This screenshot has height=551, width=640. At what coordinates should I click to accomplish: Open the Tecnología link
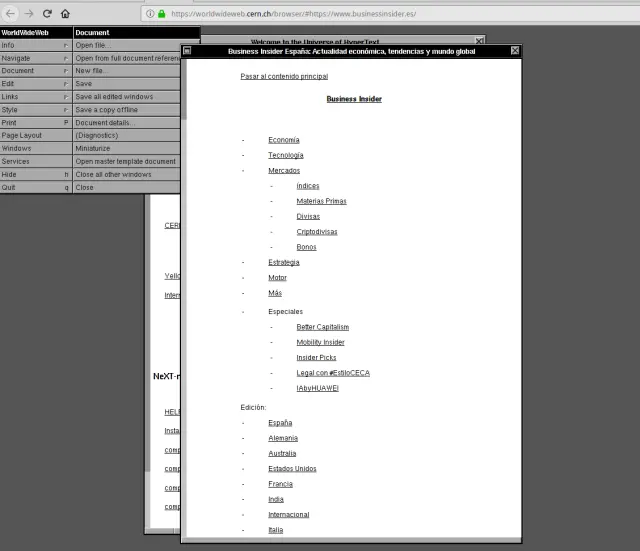286,155
